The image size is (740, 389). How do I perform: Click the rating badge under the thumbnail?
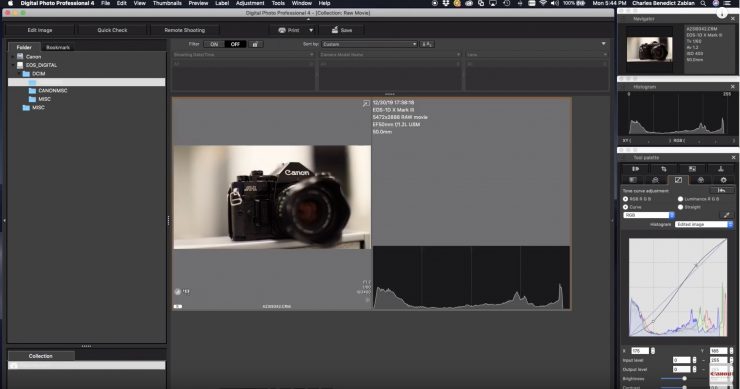(178, 292)
